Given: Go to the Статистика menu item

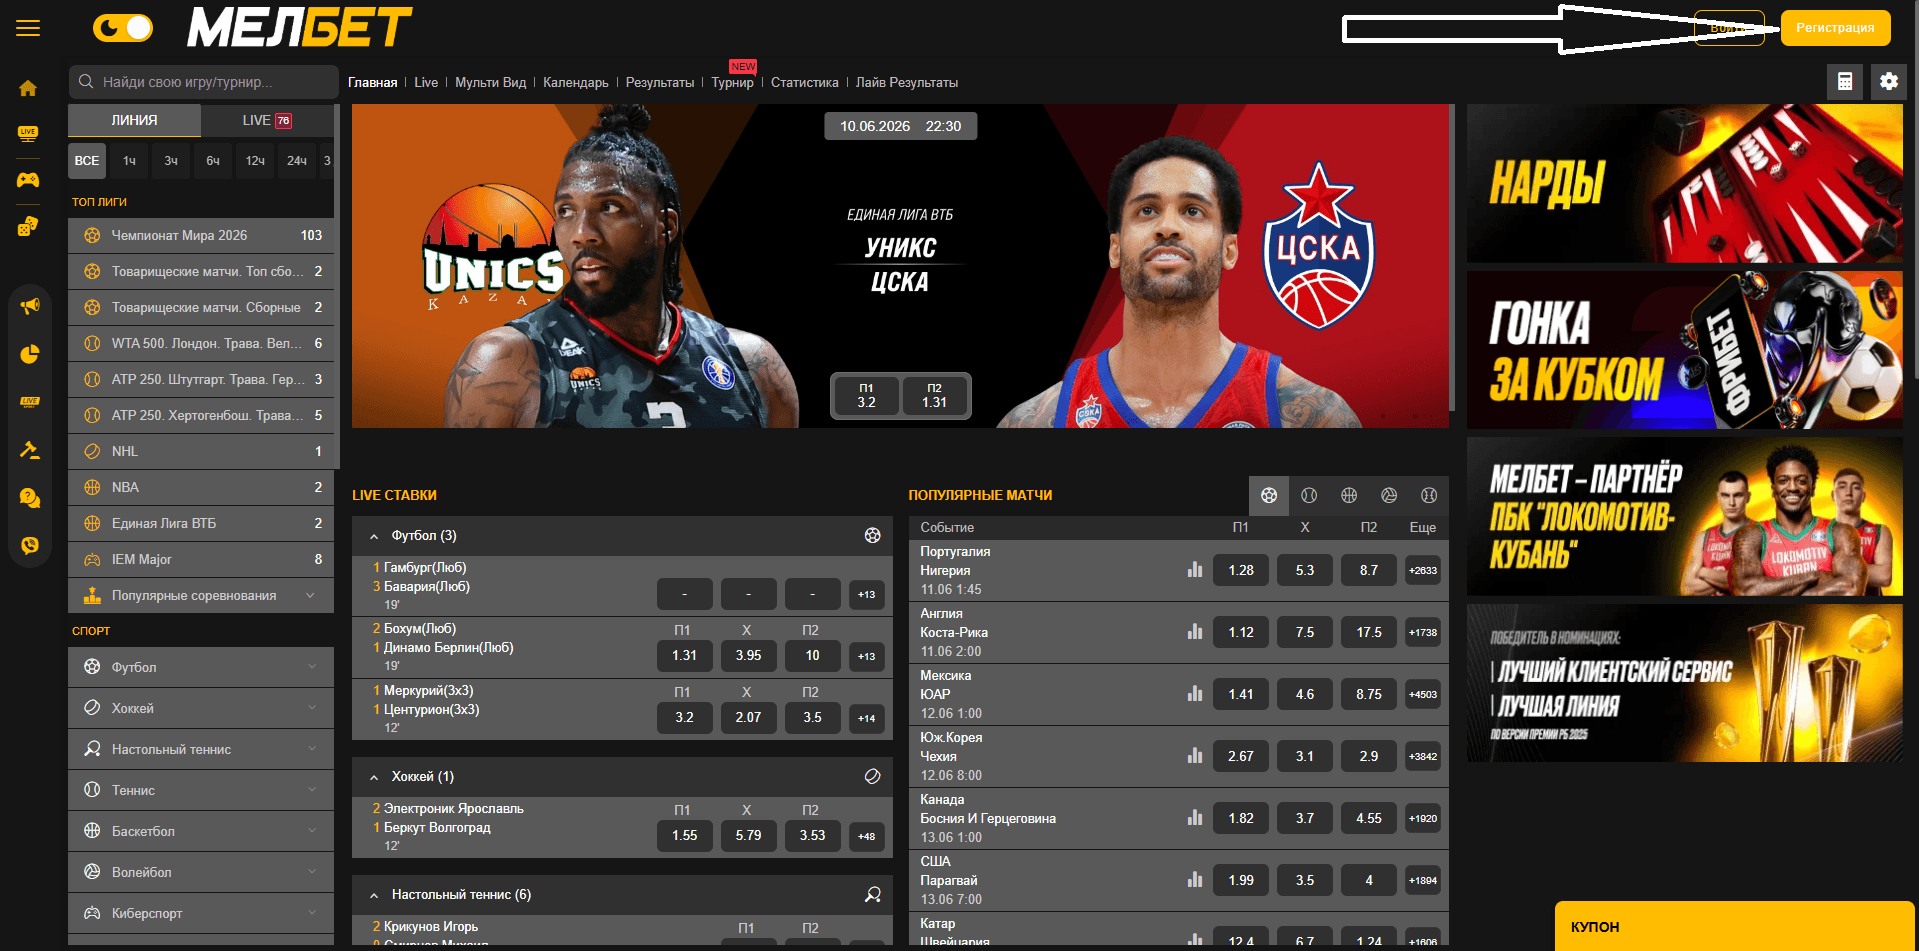Looking at the screenshot, I should [804, 82].
